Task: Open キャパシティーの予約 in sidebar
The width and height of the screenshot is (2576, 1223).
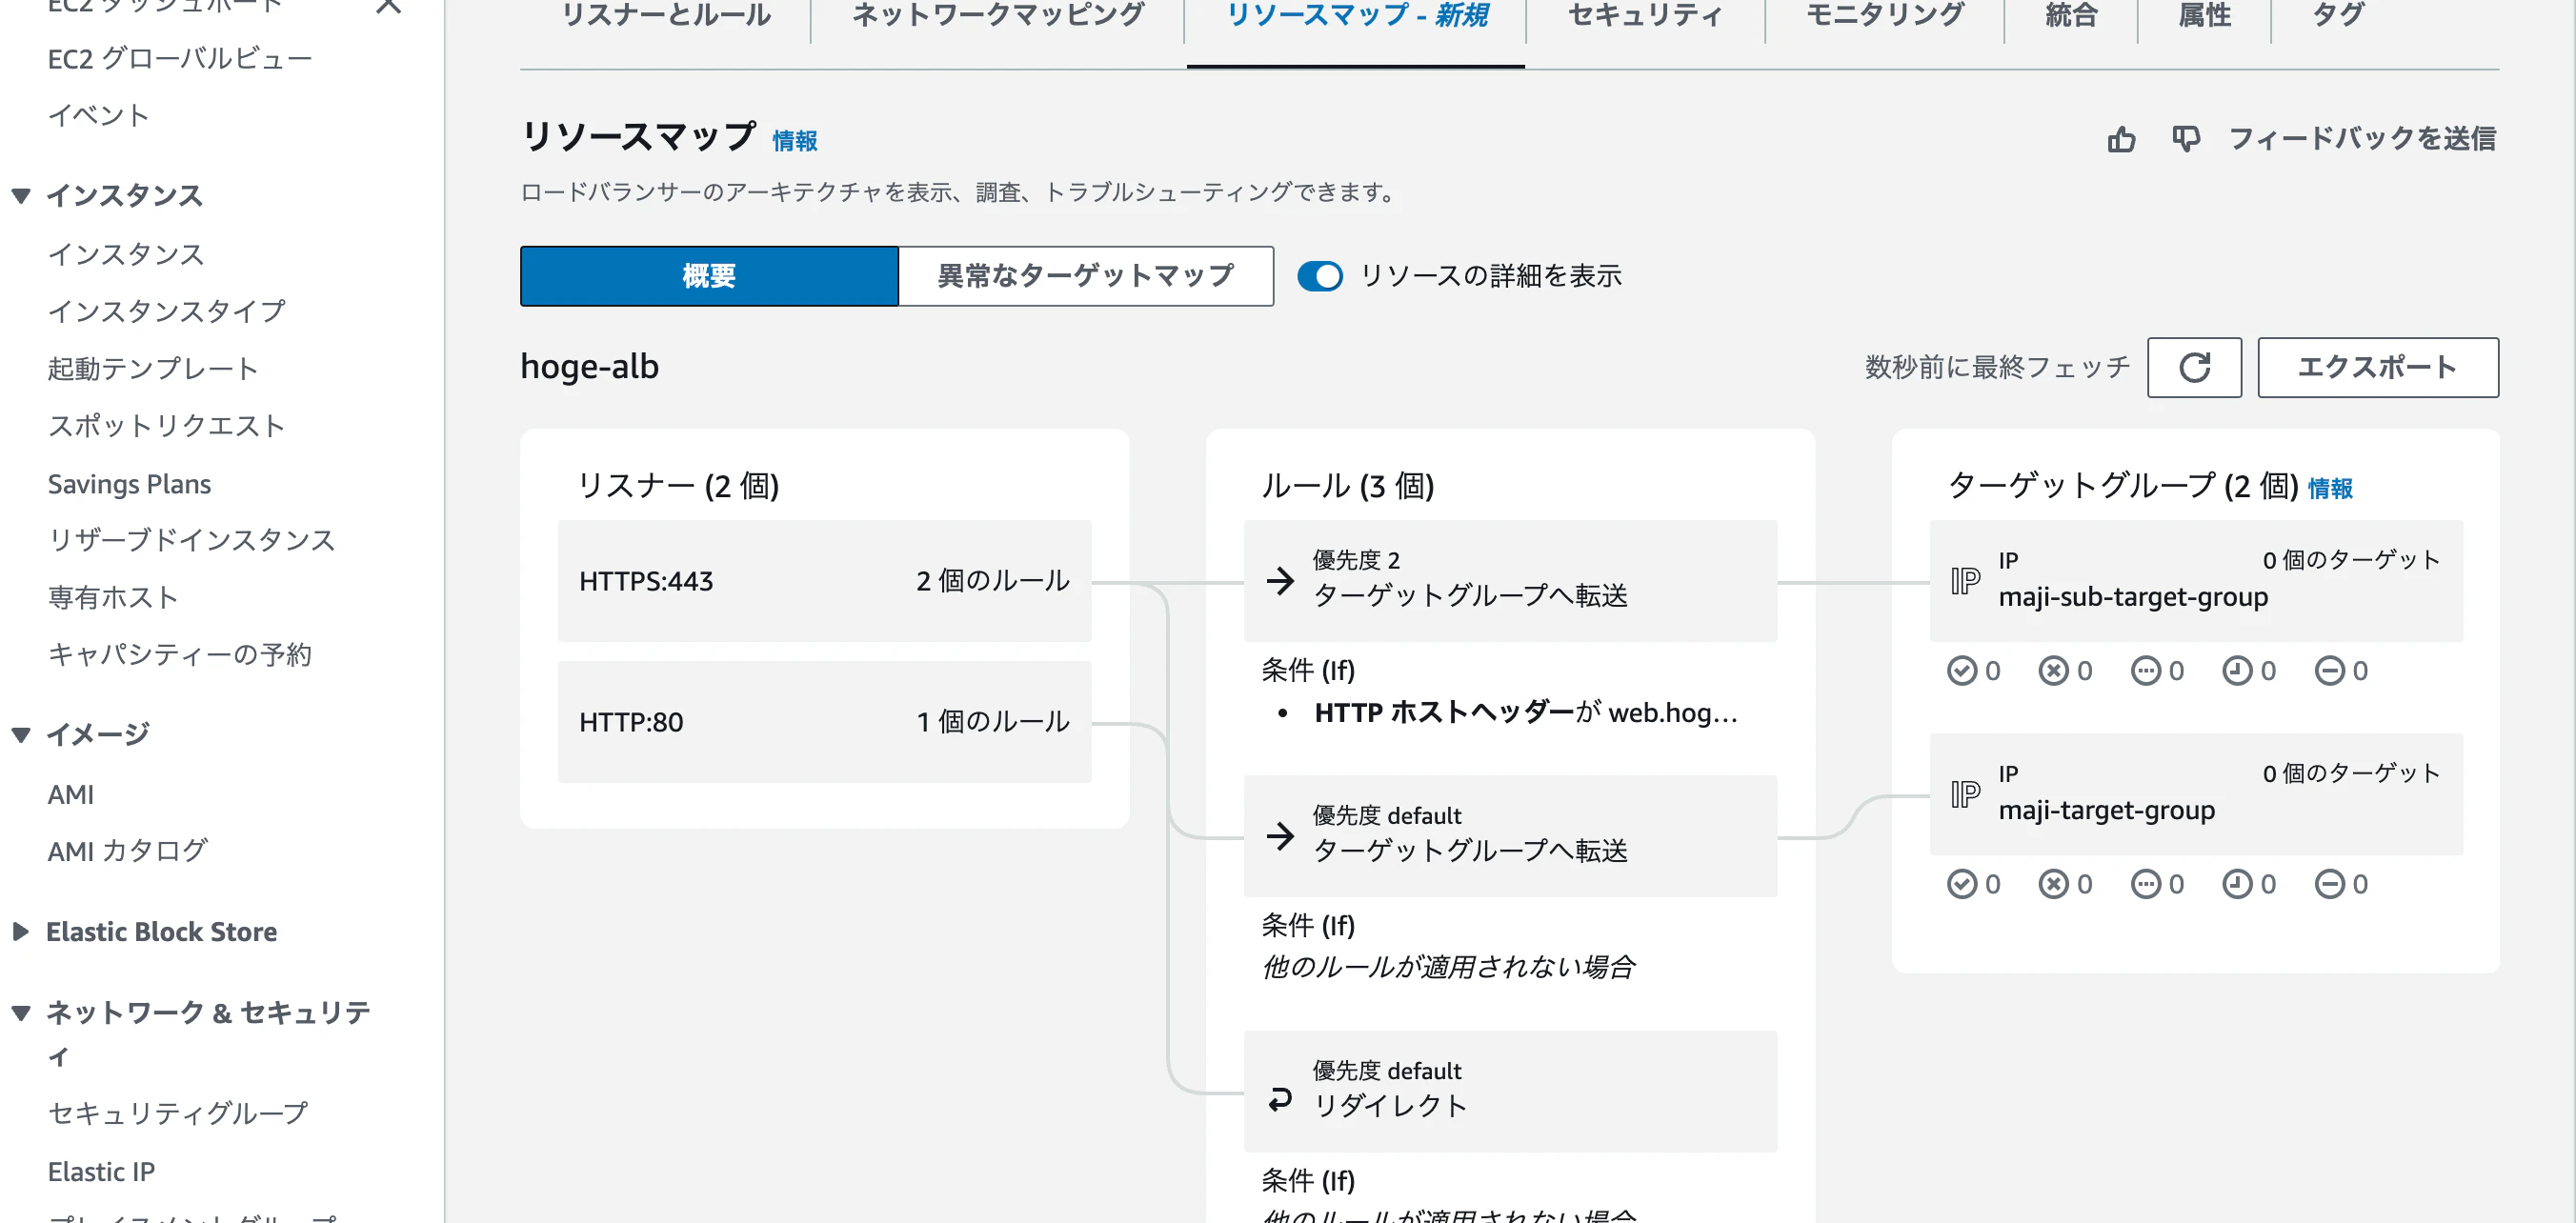Action: (180, 654)
